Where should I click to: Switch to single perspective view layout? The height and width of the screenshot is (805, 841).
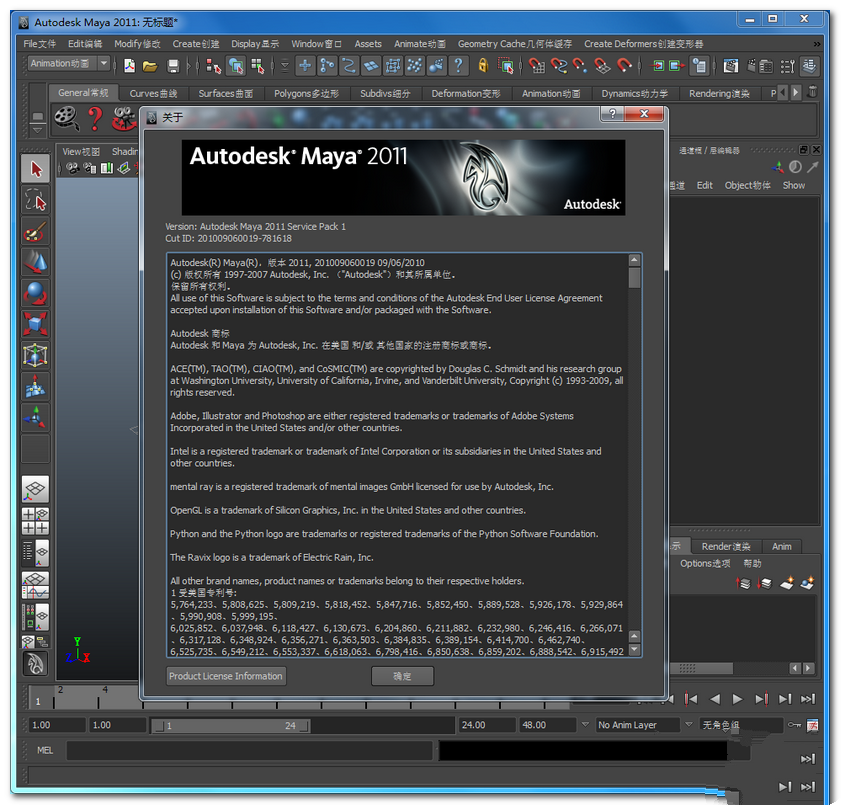pos(35,489)
